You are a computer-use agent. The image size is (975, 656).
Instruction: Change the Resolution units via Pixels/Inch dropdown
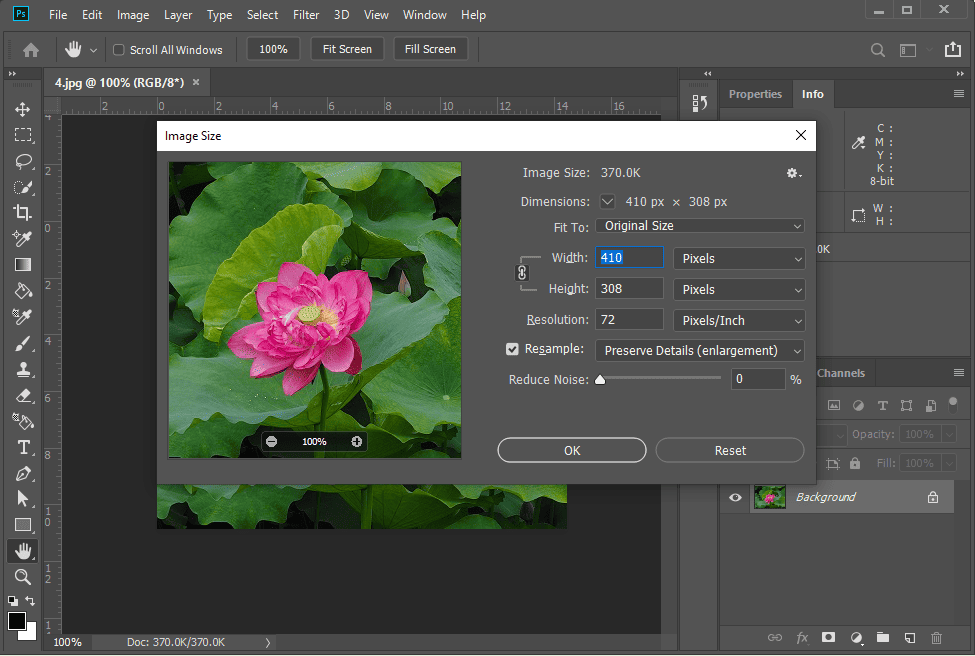[739, 320]
